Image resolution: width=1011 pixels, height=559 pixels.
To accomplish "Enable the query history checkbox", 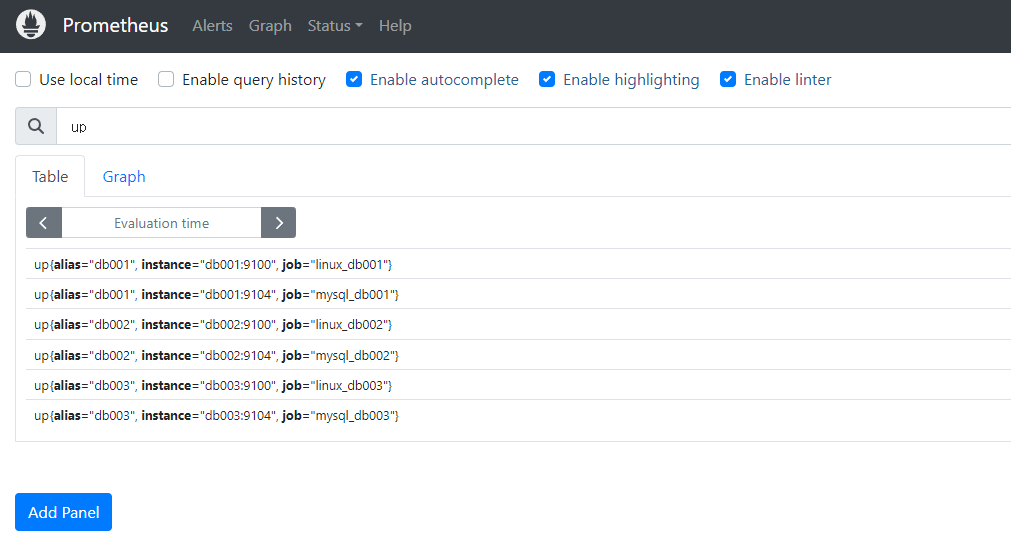I will (166, 79).
